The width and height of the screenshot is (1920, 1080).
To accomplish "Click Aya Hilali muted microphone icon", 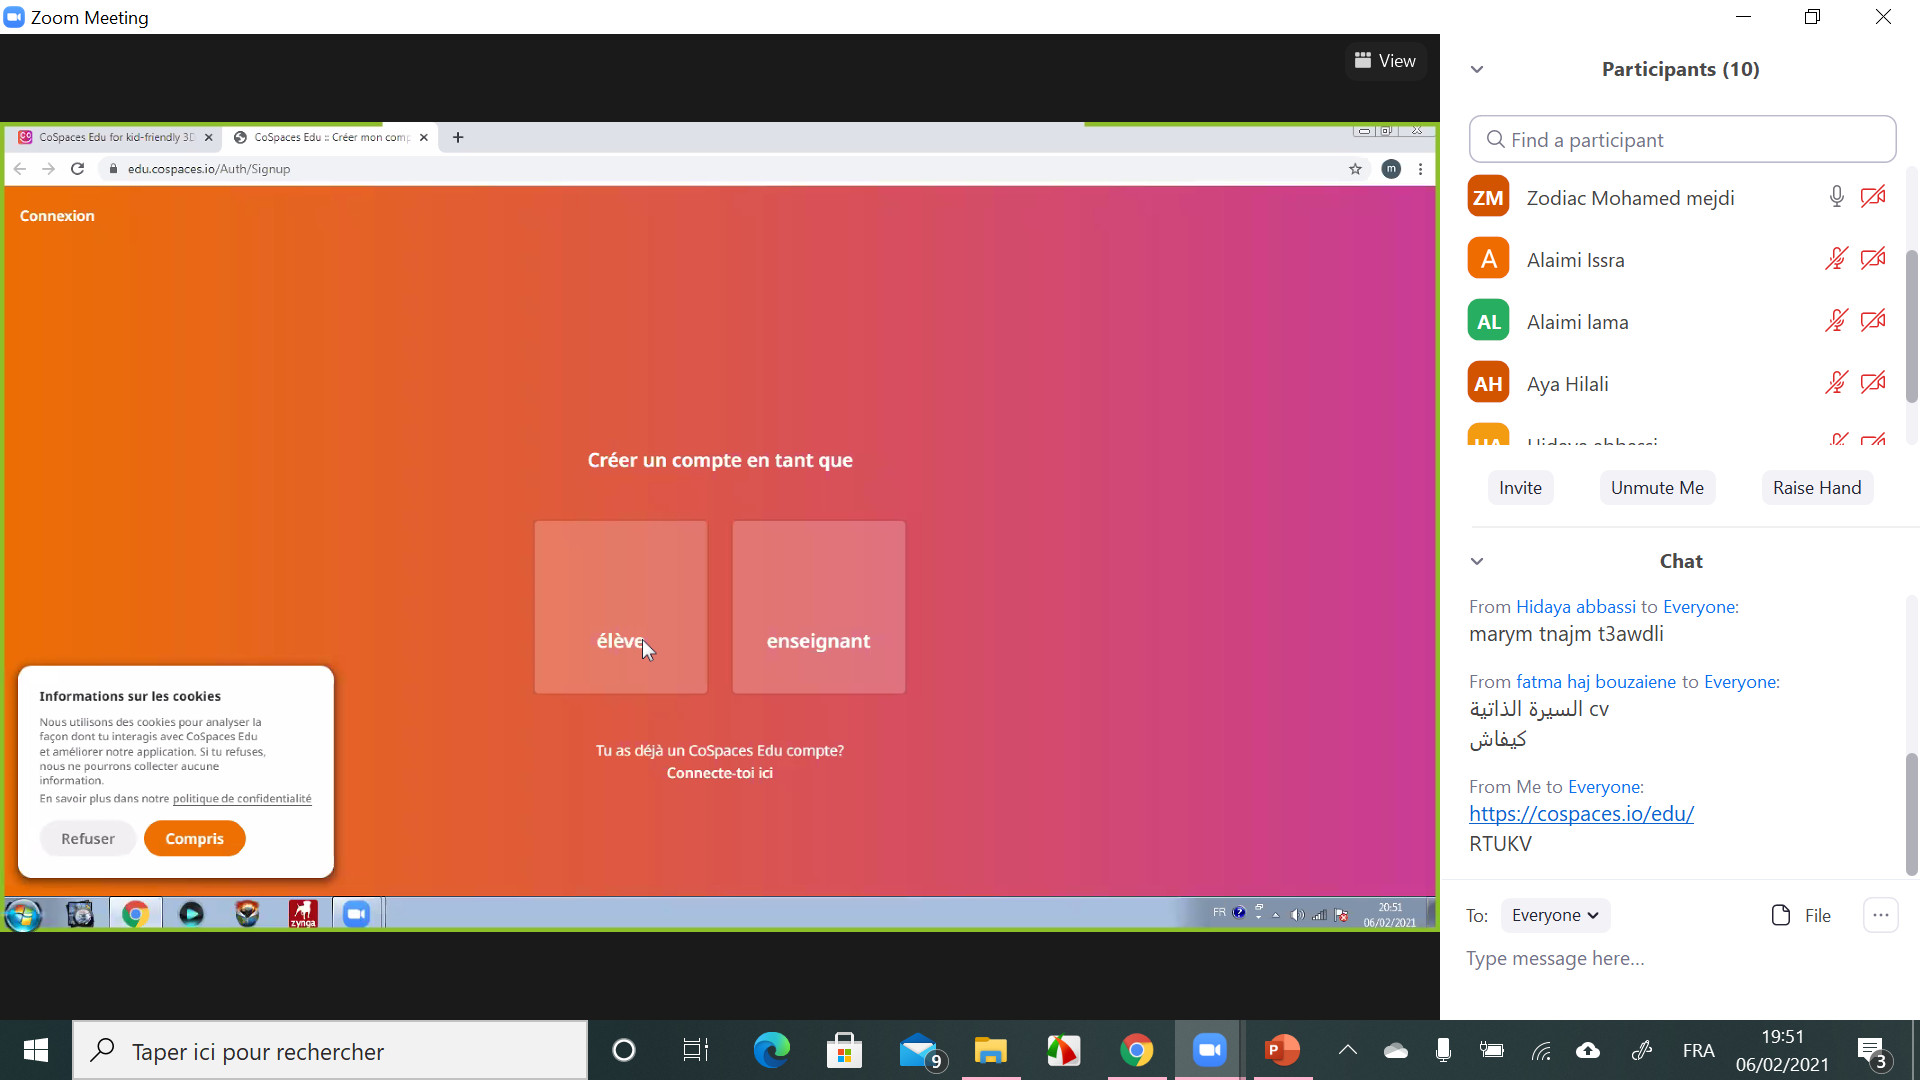I will 1836,383.
